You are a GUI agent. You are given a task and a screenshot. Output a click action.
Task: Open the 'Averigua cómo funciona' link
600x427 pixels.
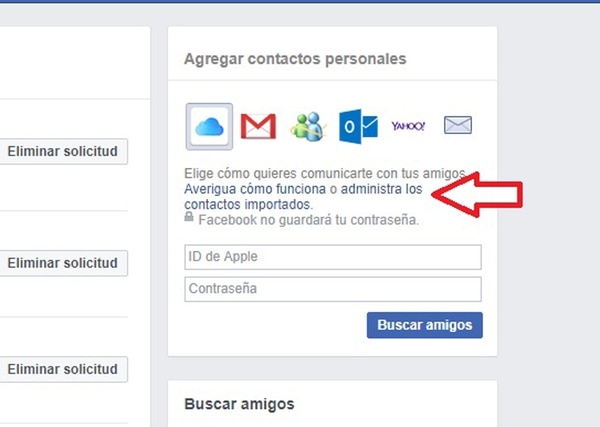[255, 189]
